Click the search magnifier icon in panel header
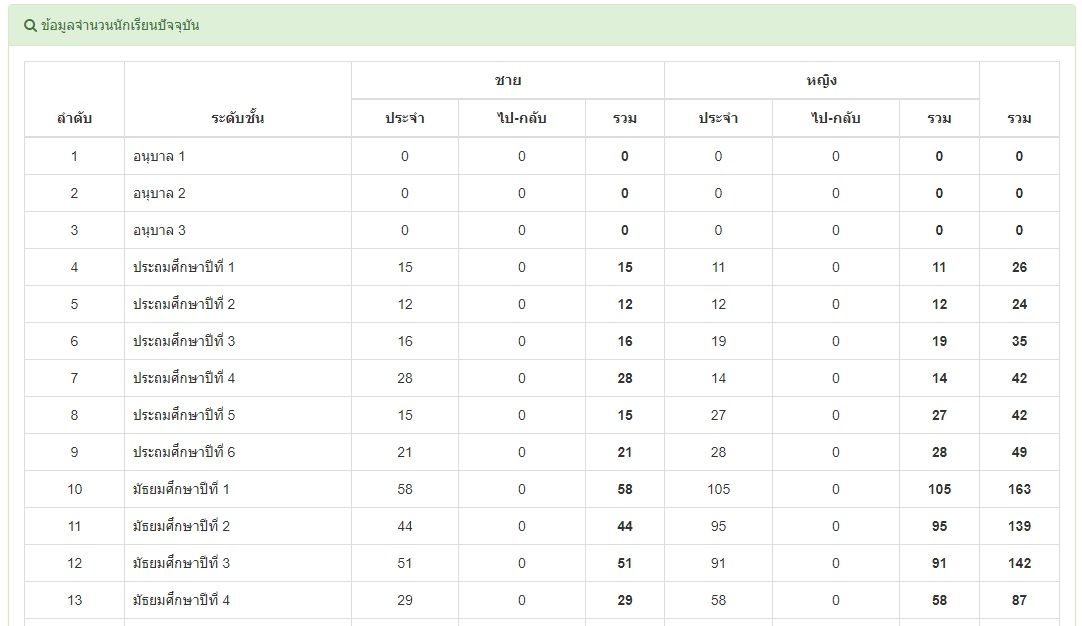The image size is (1082, 626). (x=30, y=26)
